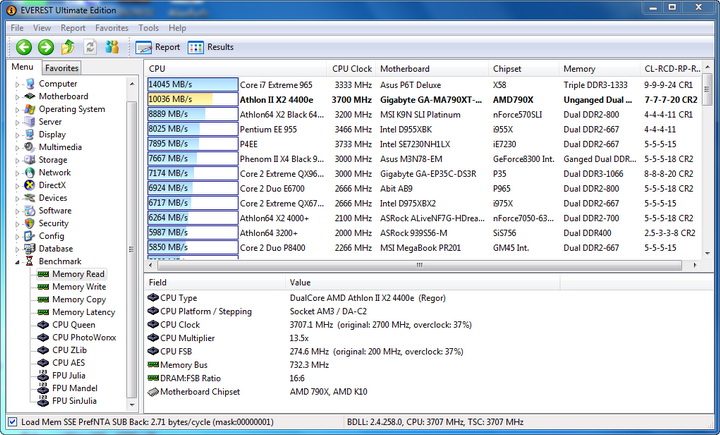
Task: Sort by Memory column header
Action: pyautogui.click(x=599, y=69)
